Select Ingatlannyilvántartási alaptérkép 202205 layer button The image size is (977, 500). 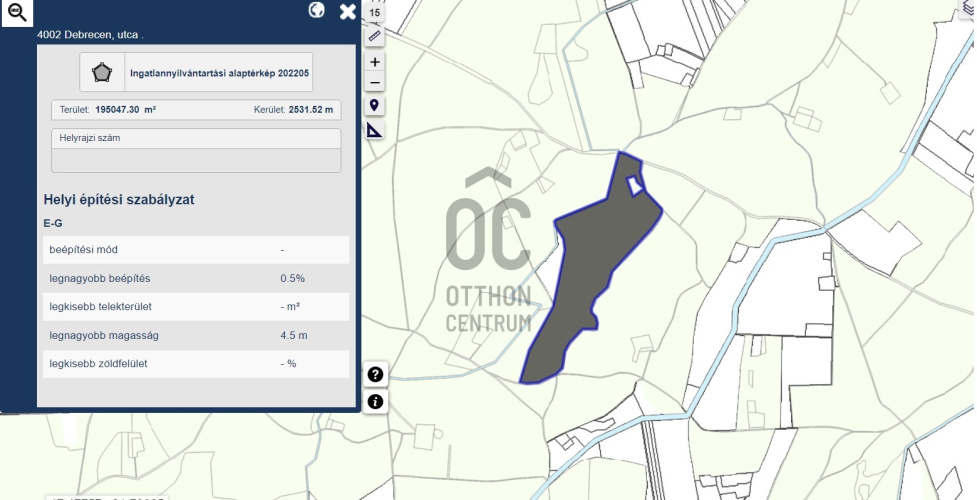click(x=219, y=73)
